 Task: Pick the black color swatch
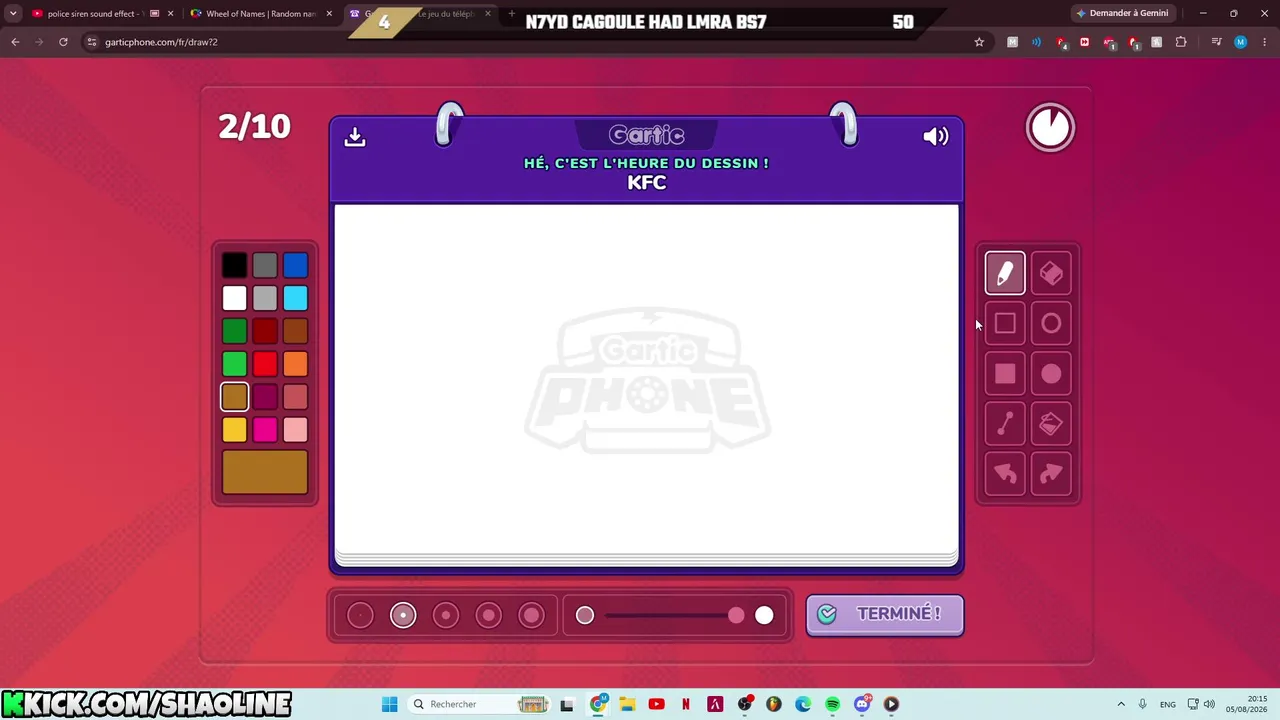coord(234,265)
